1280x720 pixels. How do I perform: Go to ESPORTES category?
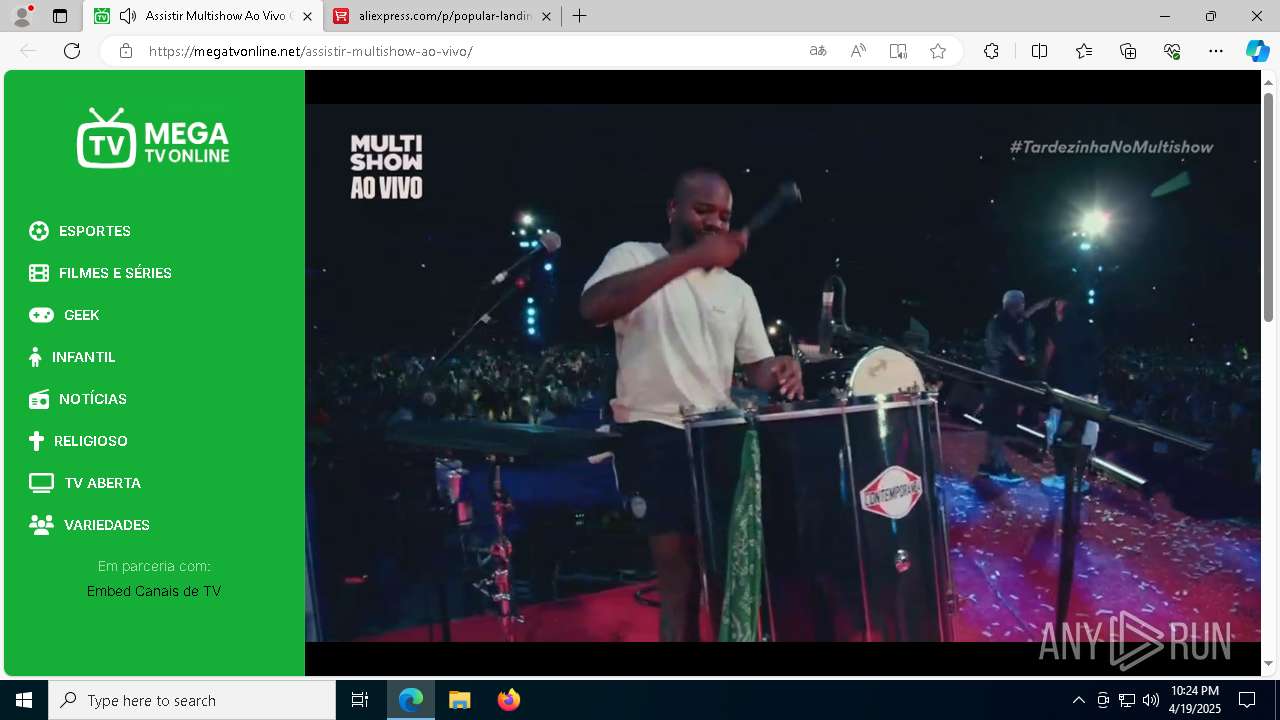point(95,231)
